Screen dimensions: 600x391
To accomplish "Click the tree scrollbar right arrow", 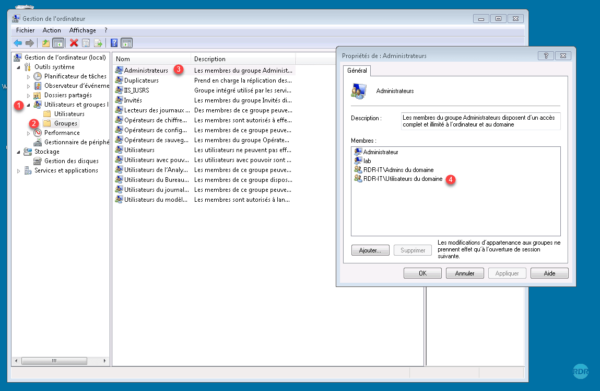I will pyautogui.click(x=104, y=360).
